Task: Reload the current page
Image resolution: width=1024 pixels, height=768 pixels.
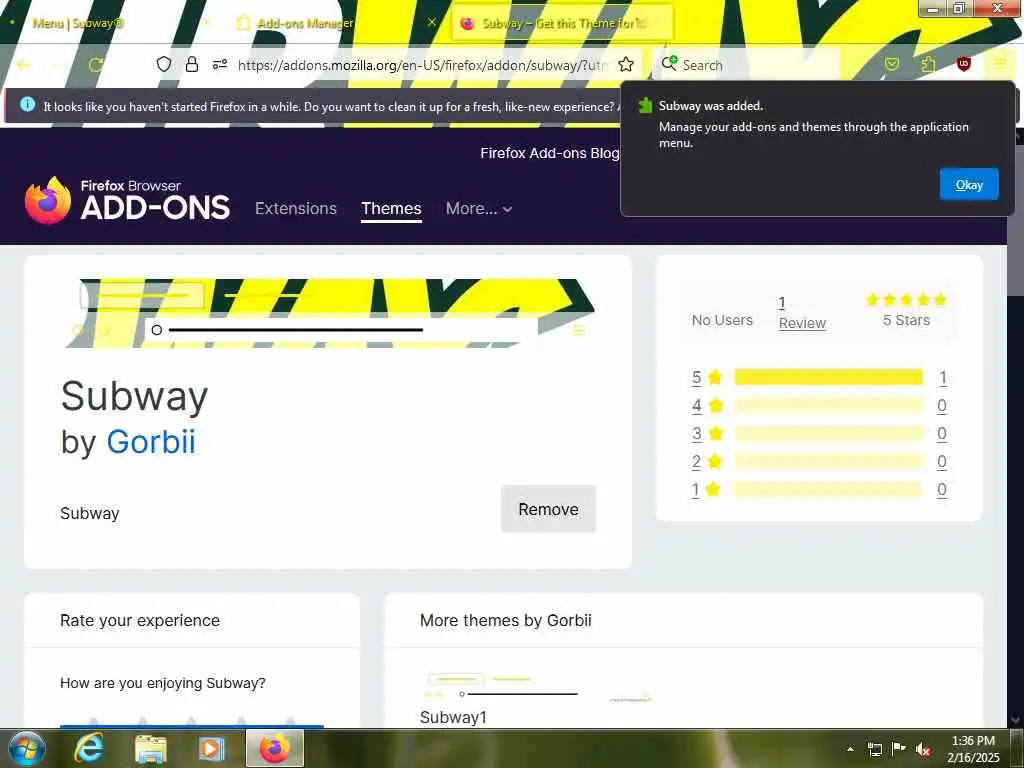Action: (97, 65)
